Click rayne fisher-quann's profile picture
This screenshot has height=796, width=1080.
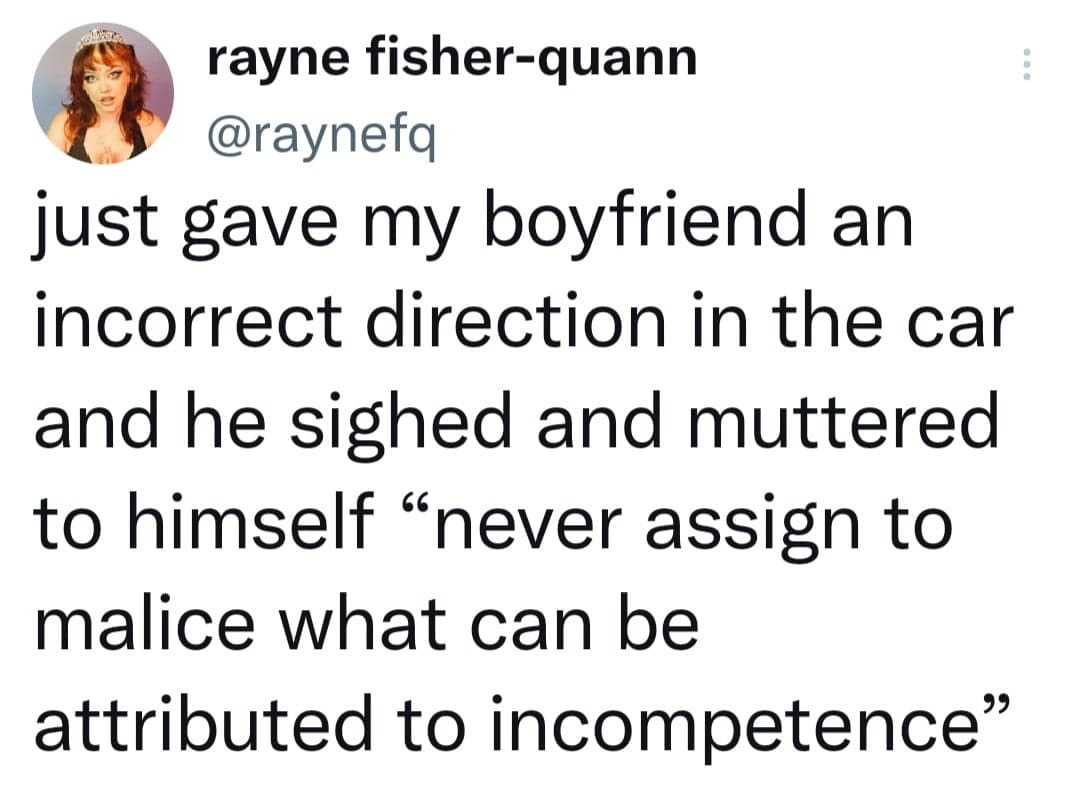click(103, 93)
